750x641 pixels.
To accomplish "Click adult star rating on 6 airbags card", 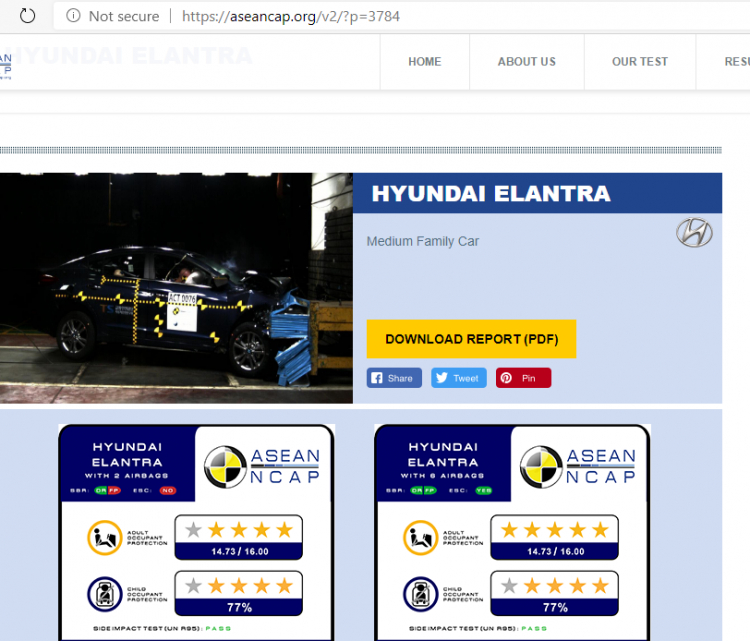I will [x=554, y=530].
